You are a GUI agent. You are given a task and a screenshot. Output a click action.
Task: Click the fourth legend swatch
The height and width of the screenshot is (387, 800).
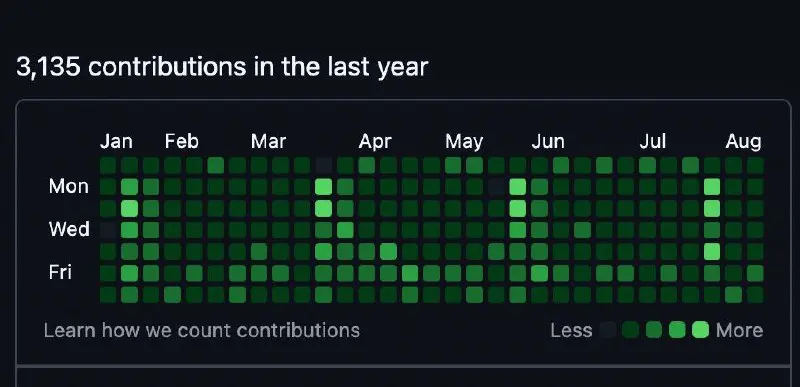pos(677,330)
